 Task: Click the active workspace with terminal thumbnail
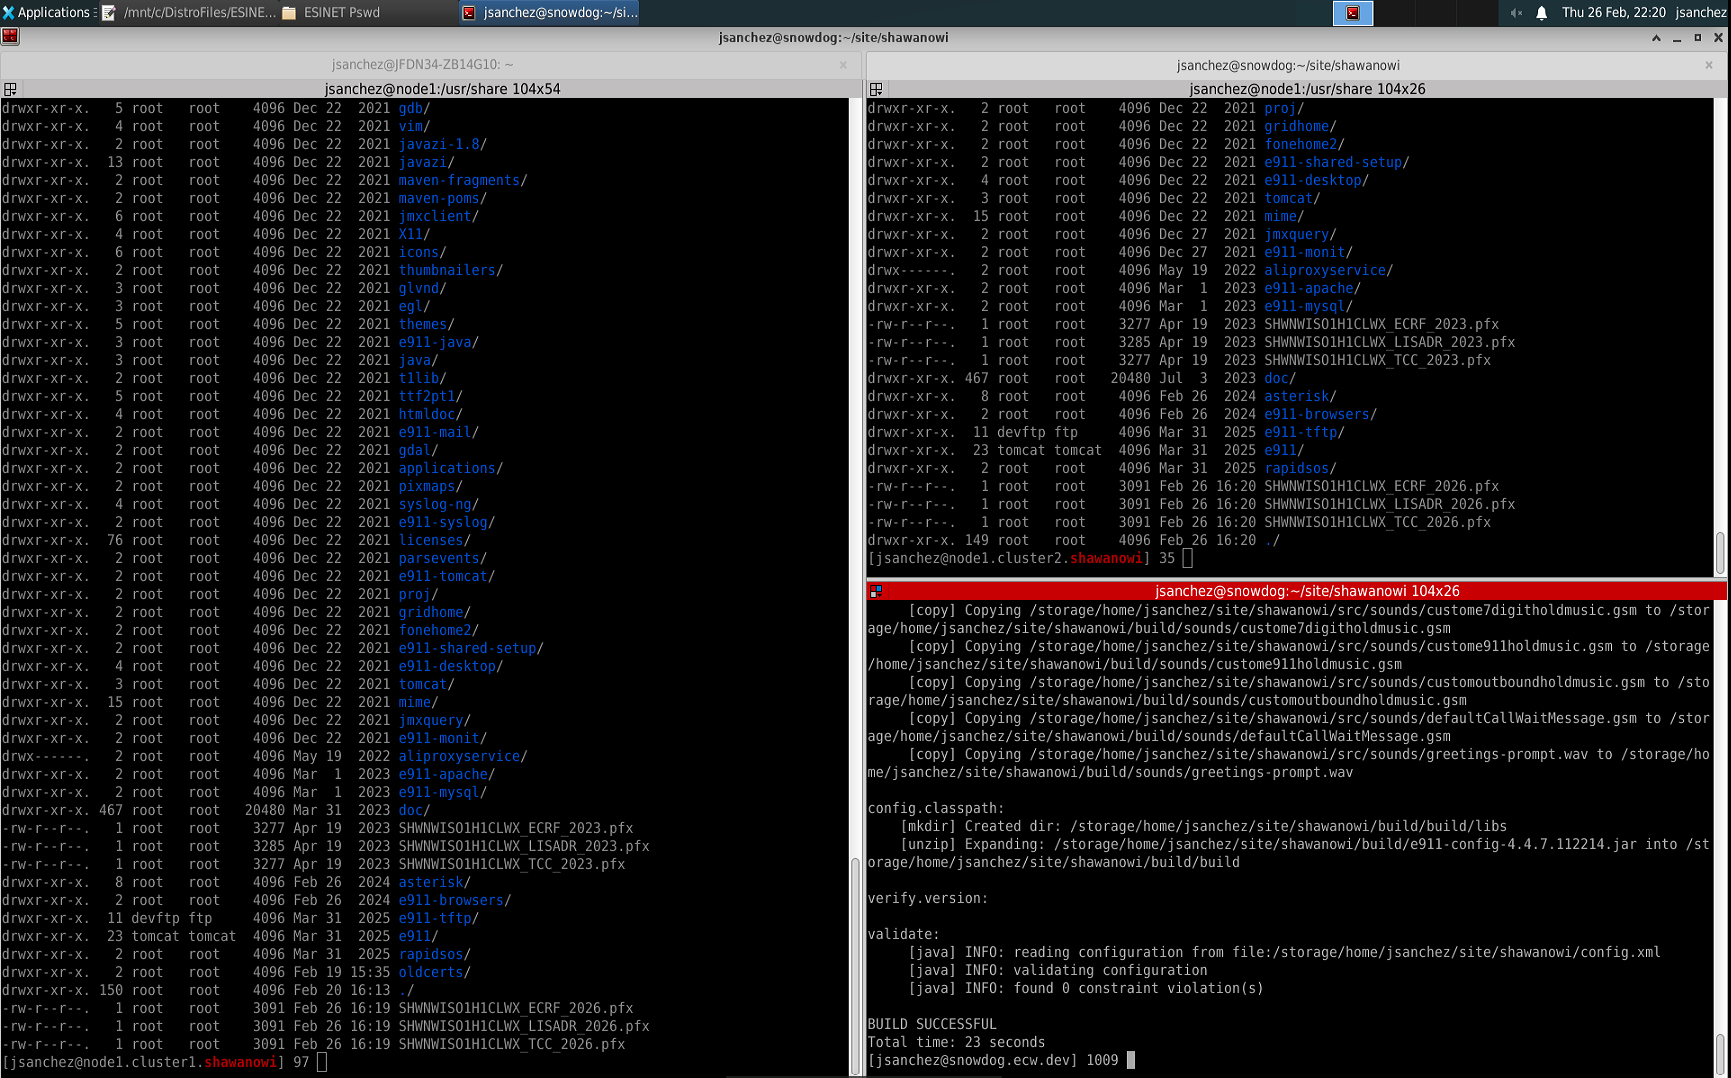coord(1353,12)
